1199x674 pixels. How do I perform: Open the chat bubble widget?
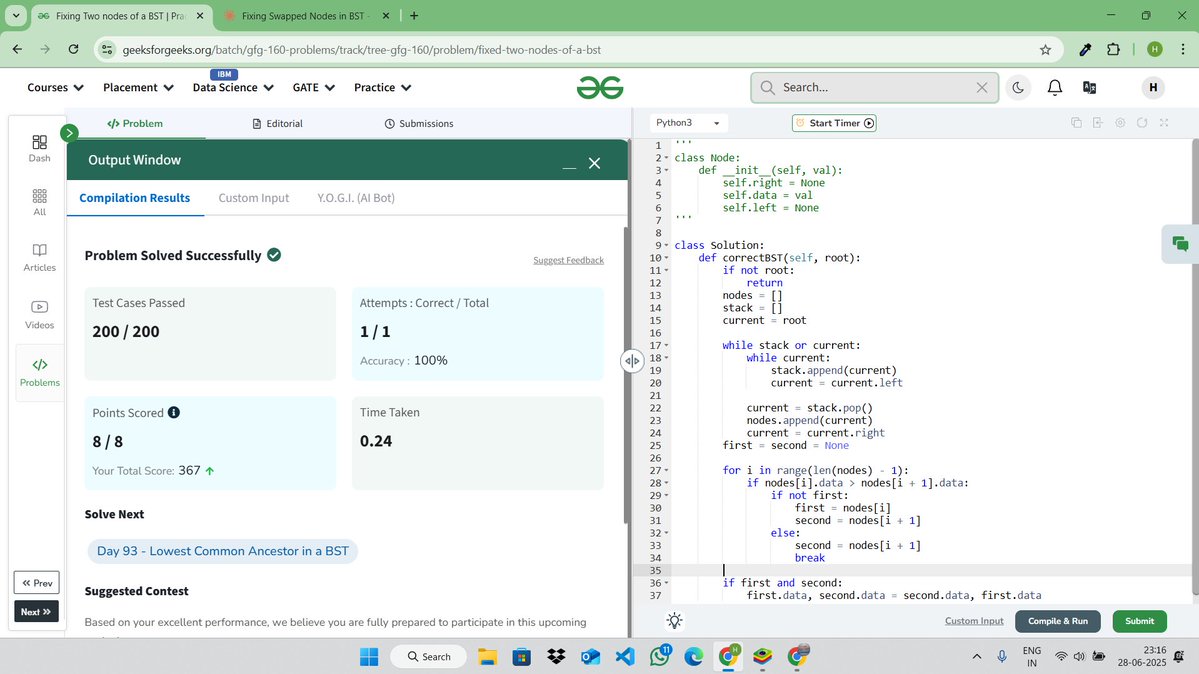coord(1180,244)
